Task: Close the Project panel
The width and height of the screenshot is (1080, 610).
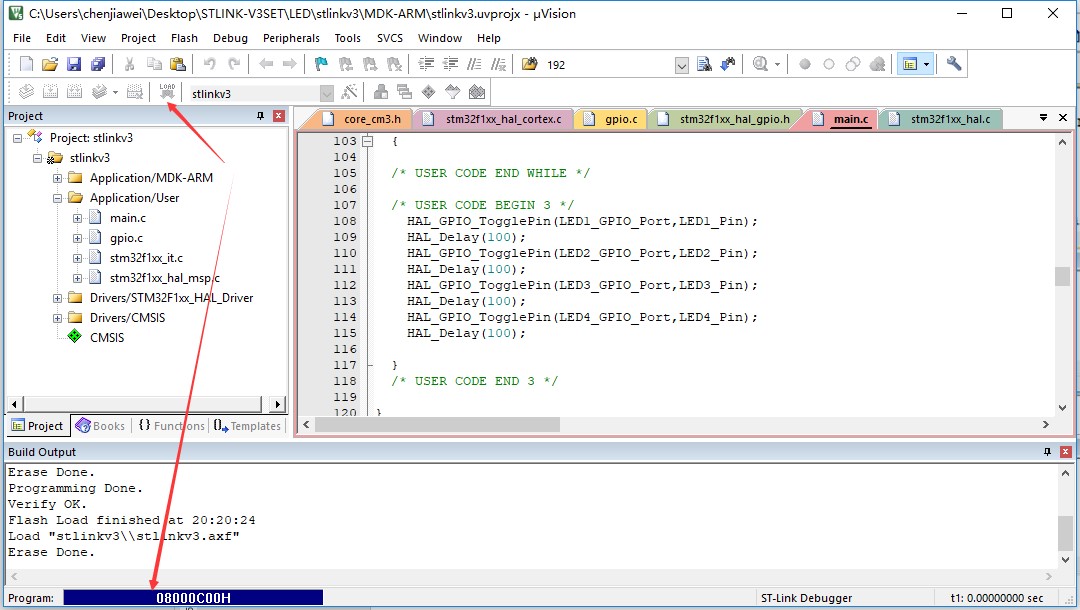Action: point(278,116)
